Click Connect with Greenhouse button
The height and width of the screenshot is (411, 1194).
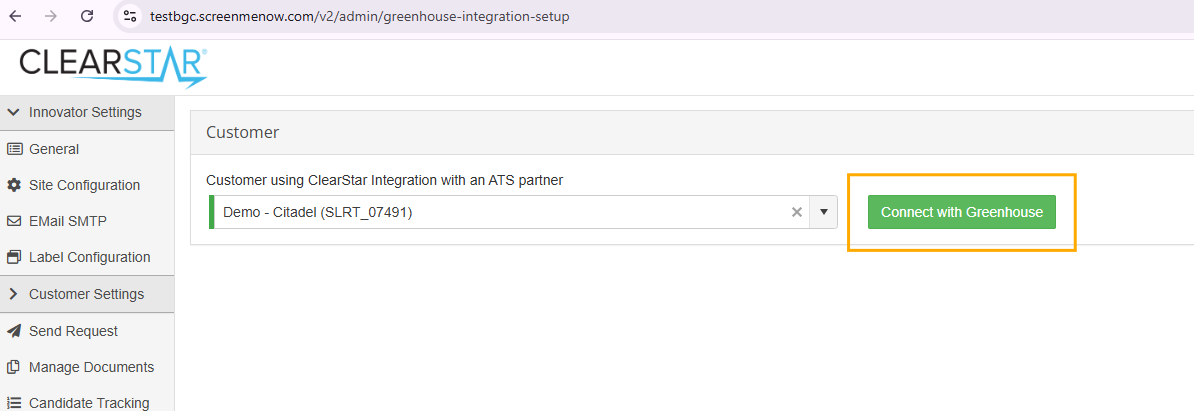(x=962, y=212)
